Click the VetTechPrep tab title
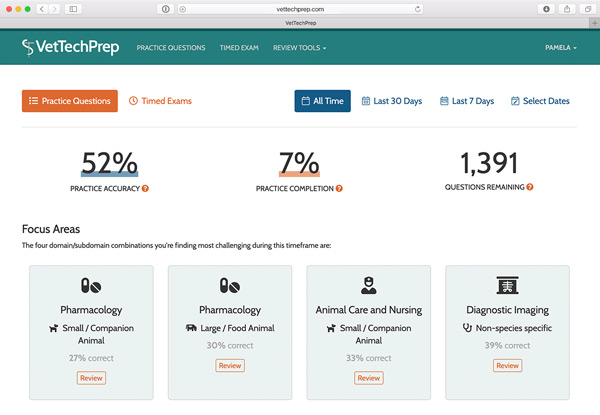600x415 pixels. click(x=301, y=23)
